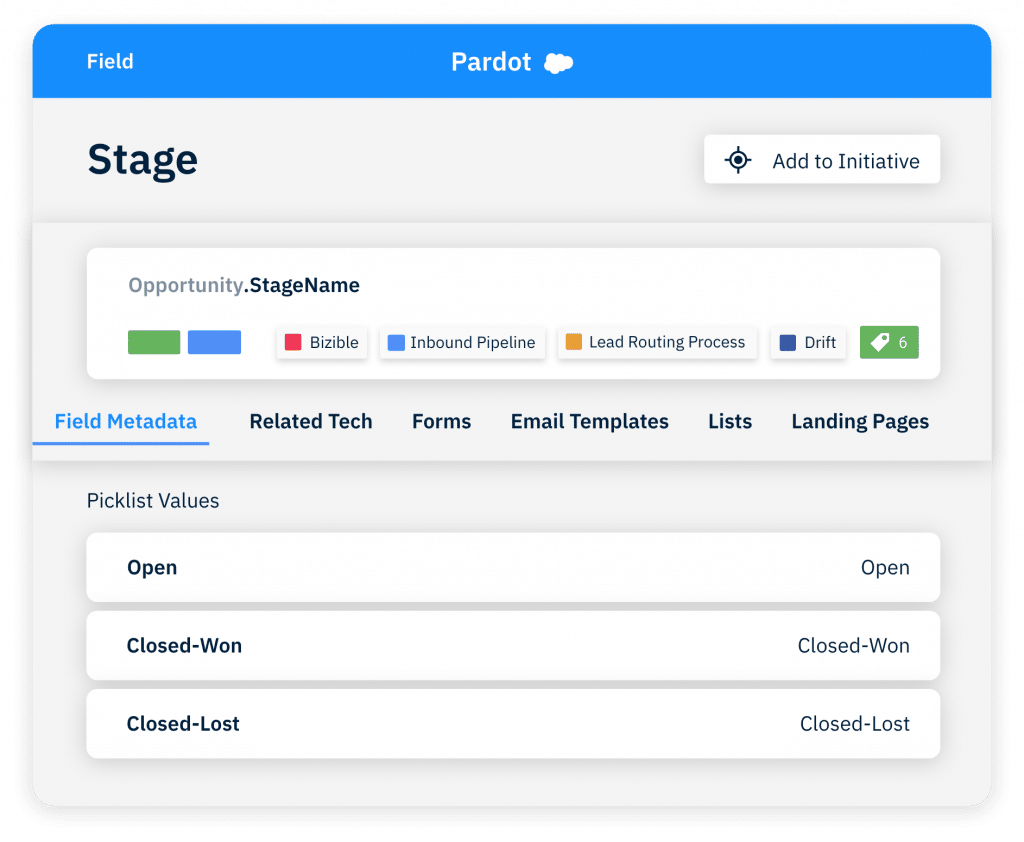Click the red Bizible square icon
1024x842 pixels.
pos(293,342)
